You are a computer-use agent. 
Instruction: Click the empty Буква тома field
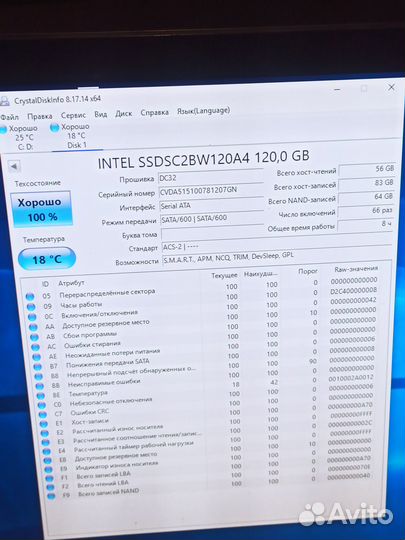click(x=212, y=233)
